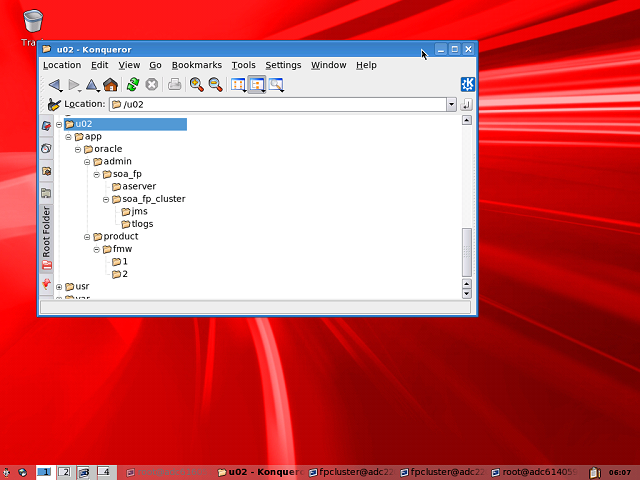The image size is (640, 480).
Task: Go forward with the Forward arrow
Action: click(74, 85)
